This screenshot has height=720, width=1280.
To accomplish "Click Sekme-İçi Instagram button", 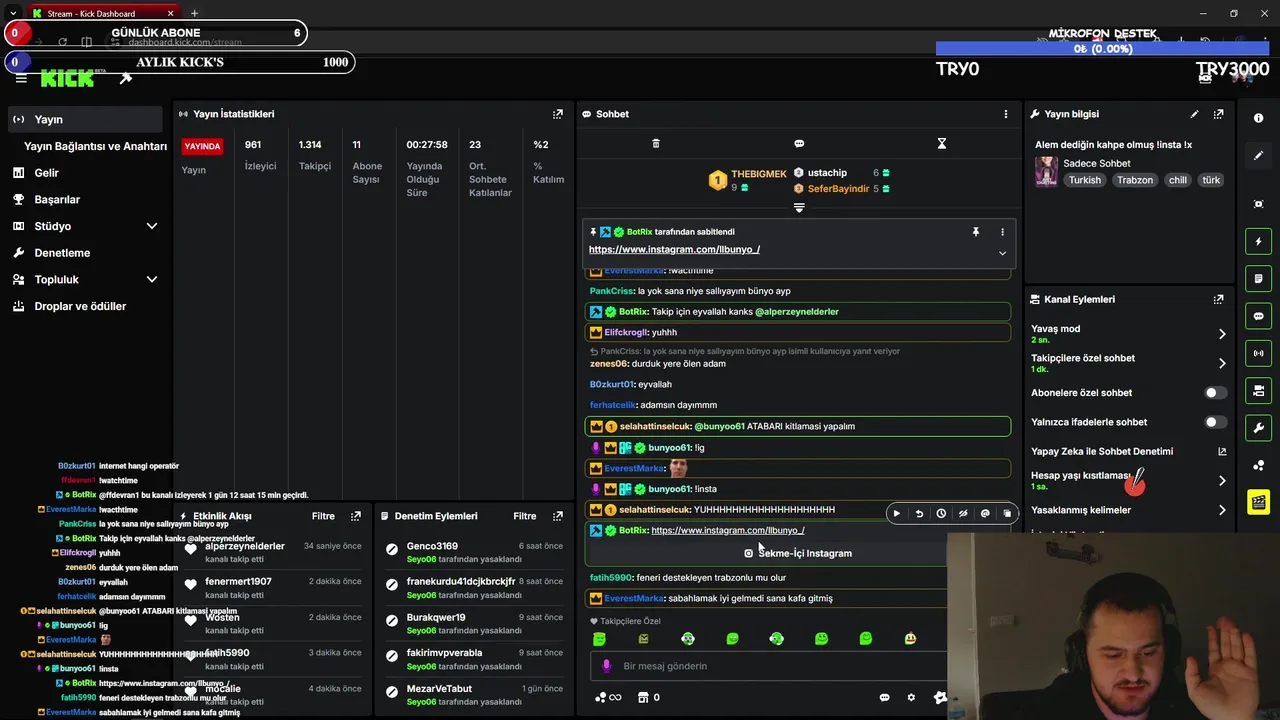I will click(x=798, y=553).
